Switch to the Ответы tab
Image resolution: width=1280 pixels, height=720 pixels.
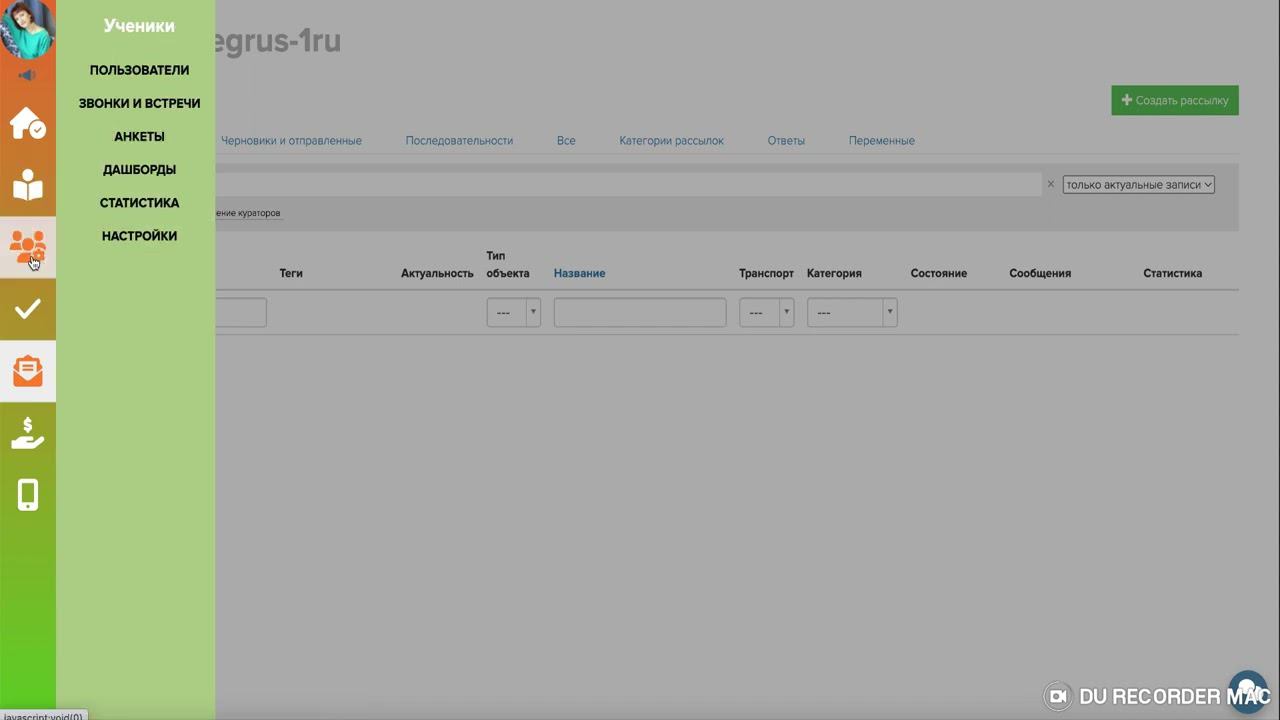point(786,141)
